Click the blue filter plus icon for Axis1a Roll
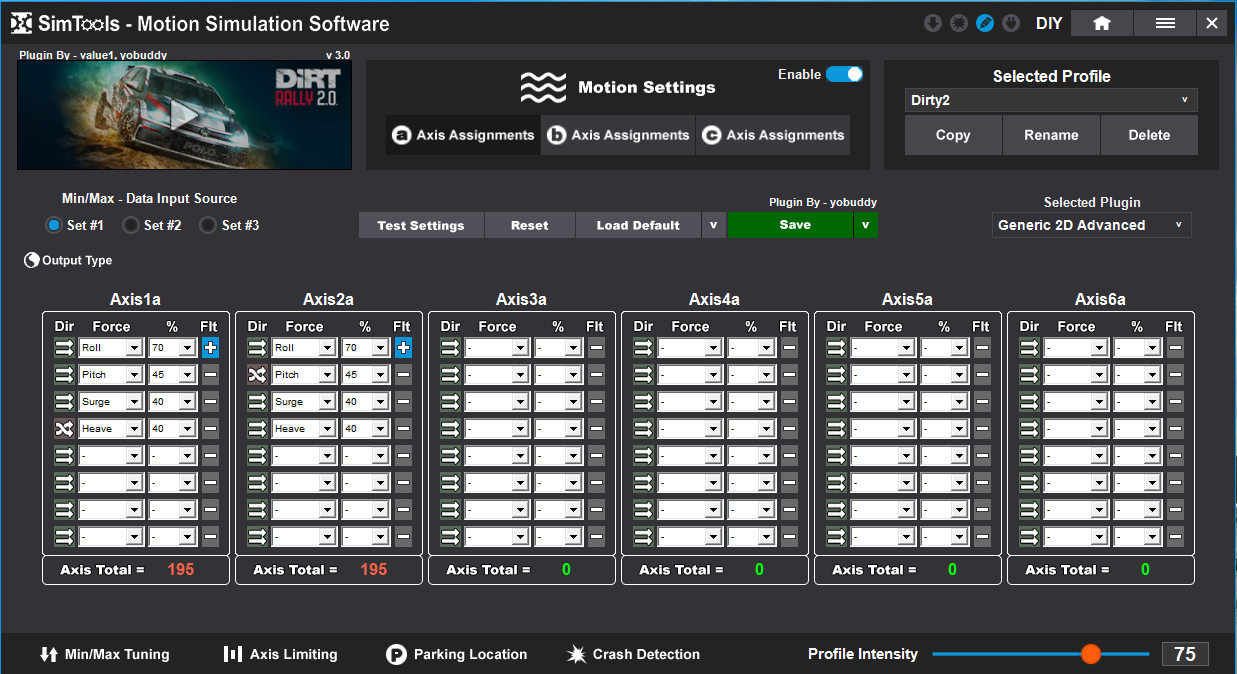 pos(210,347)
